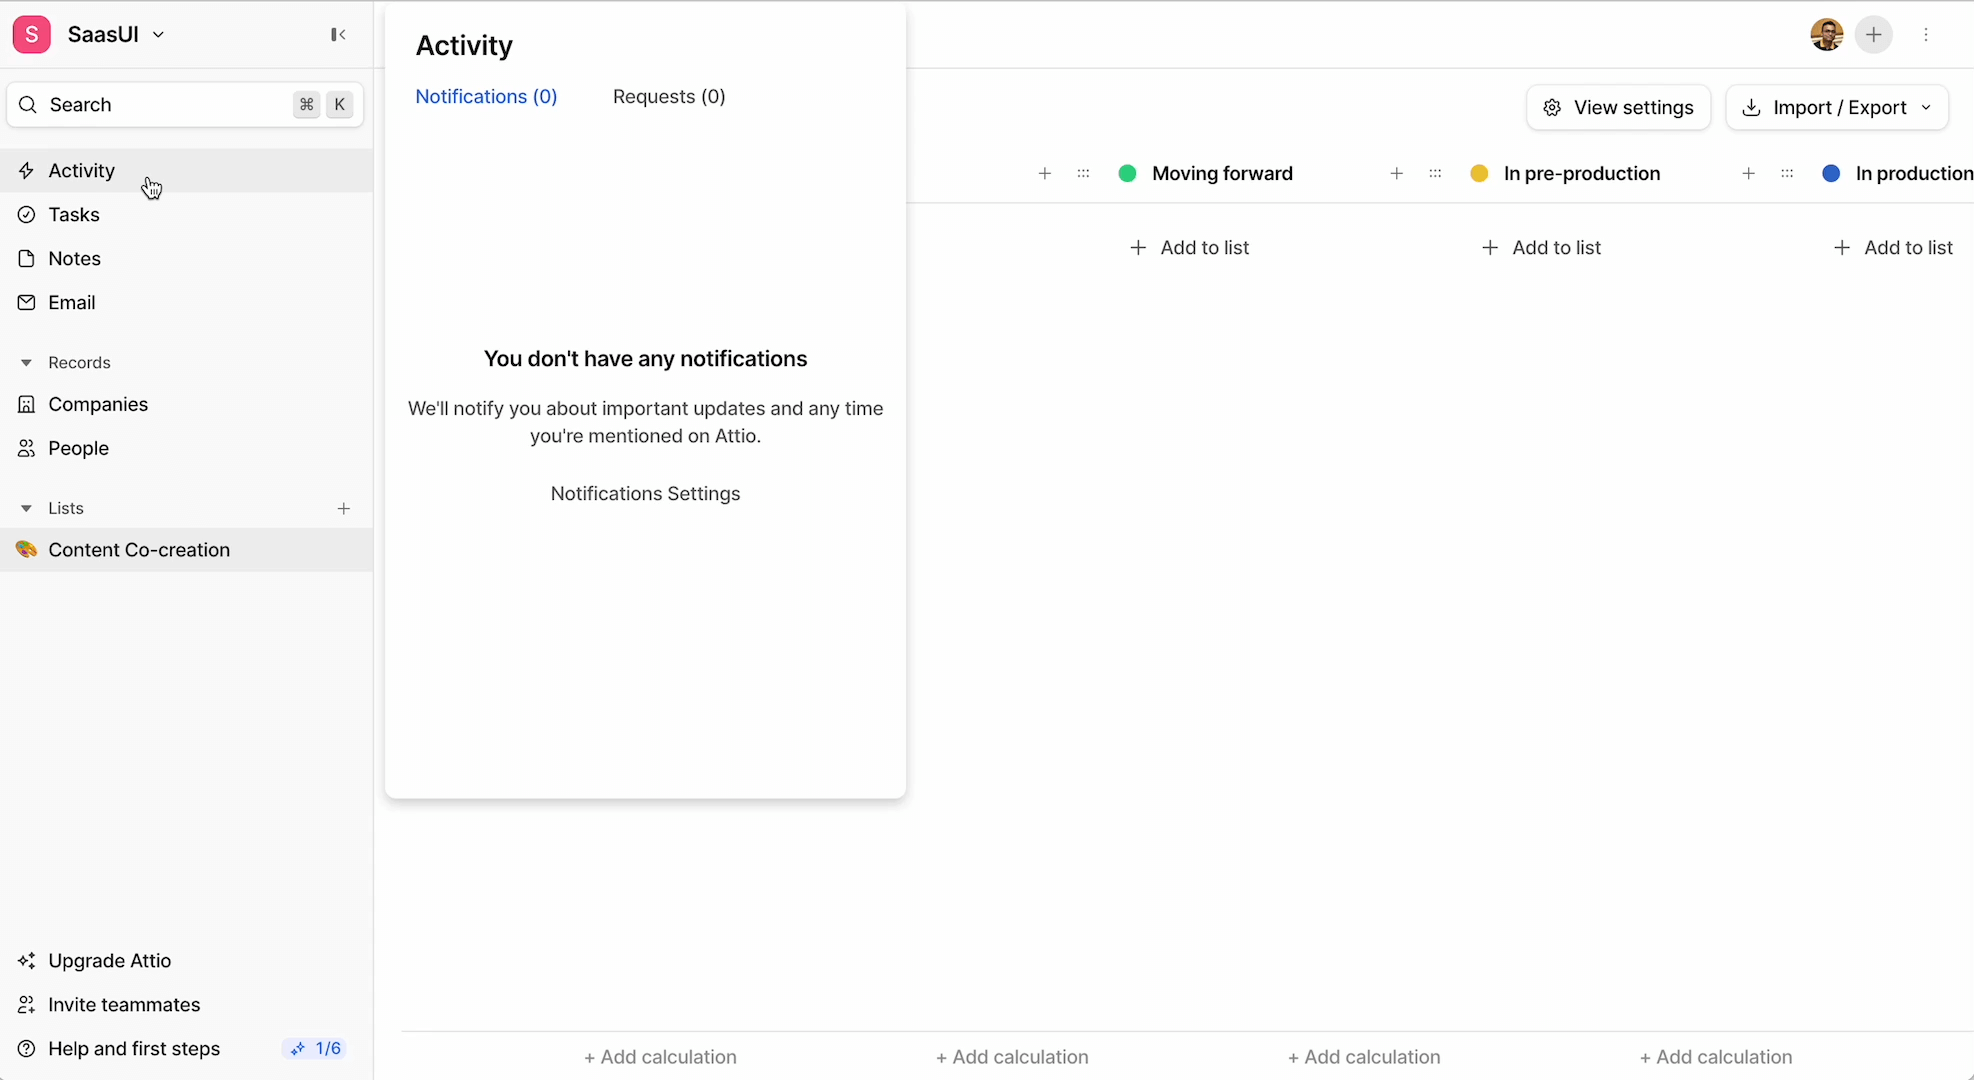
Task: Click the plus button beside user avatar
Action: click(x=1873, y=35)
